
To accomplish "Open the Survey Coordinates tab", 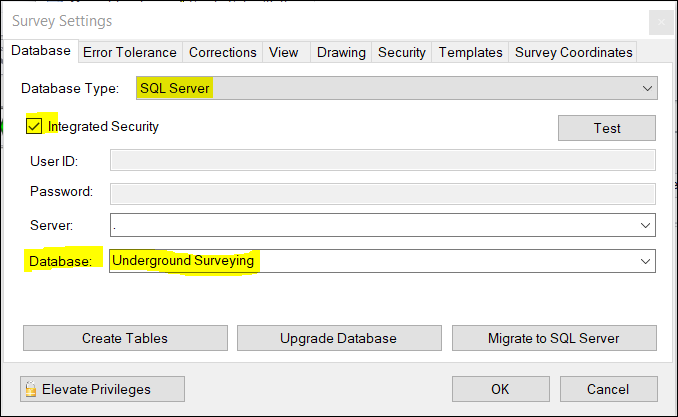I will [573, 52].
